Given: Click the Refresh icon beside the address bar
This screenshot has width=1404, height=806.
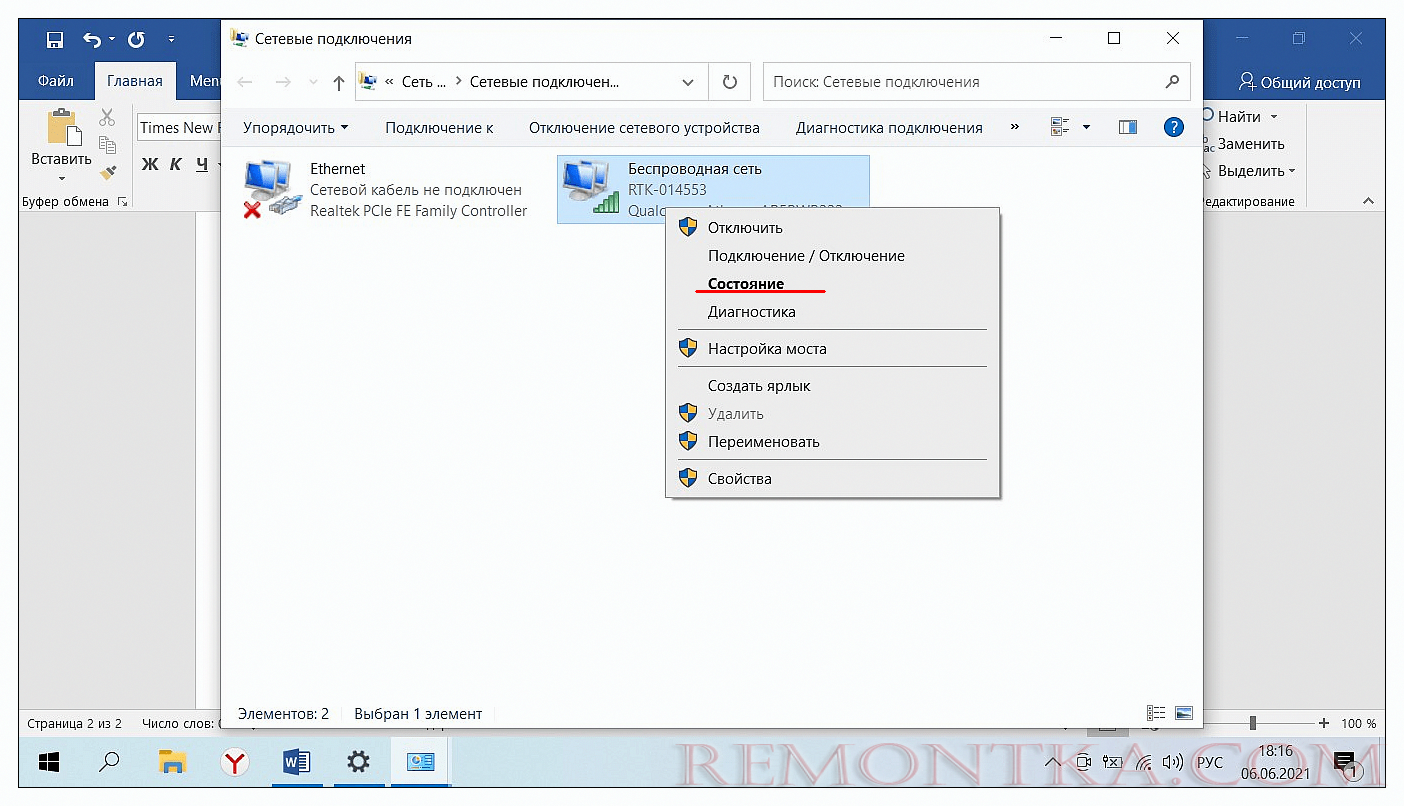Looking at the screenshot, I should click(x=729, y=82).
